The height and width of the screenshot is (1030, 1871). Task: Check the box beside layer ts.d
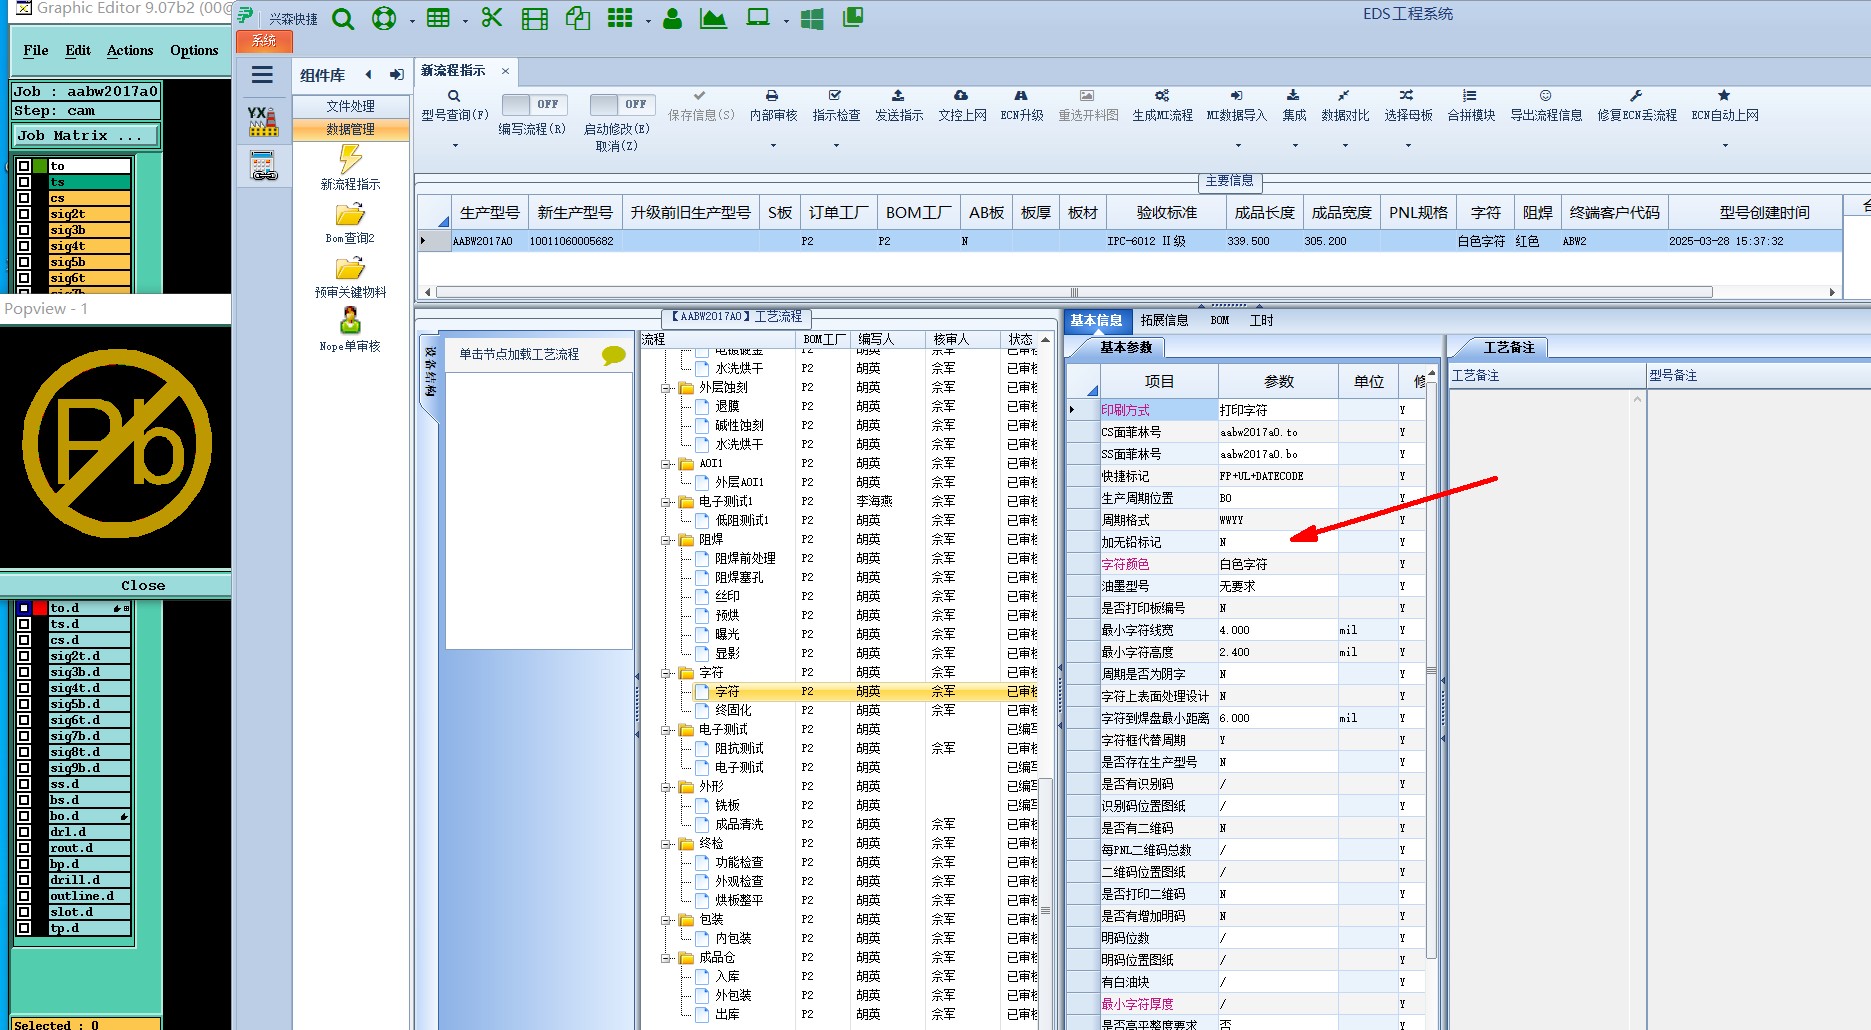pos(23,624)
